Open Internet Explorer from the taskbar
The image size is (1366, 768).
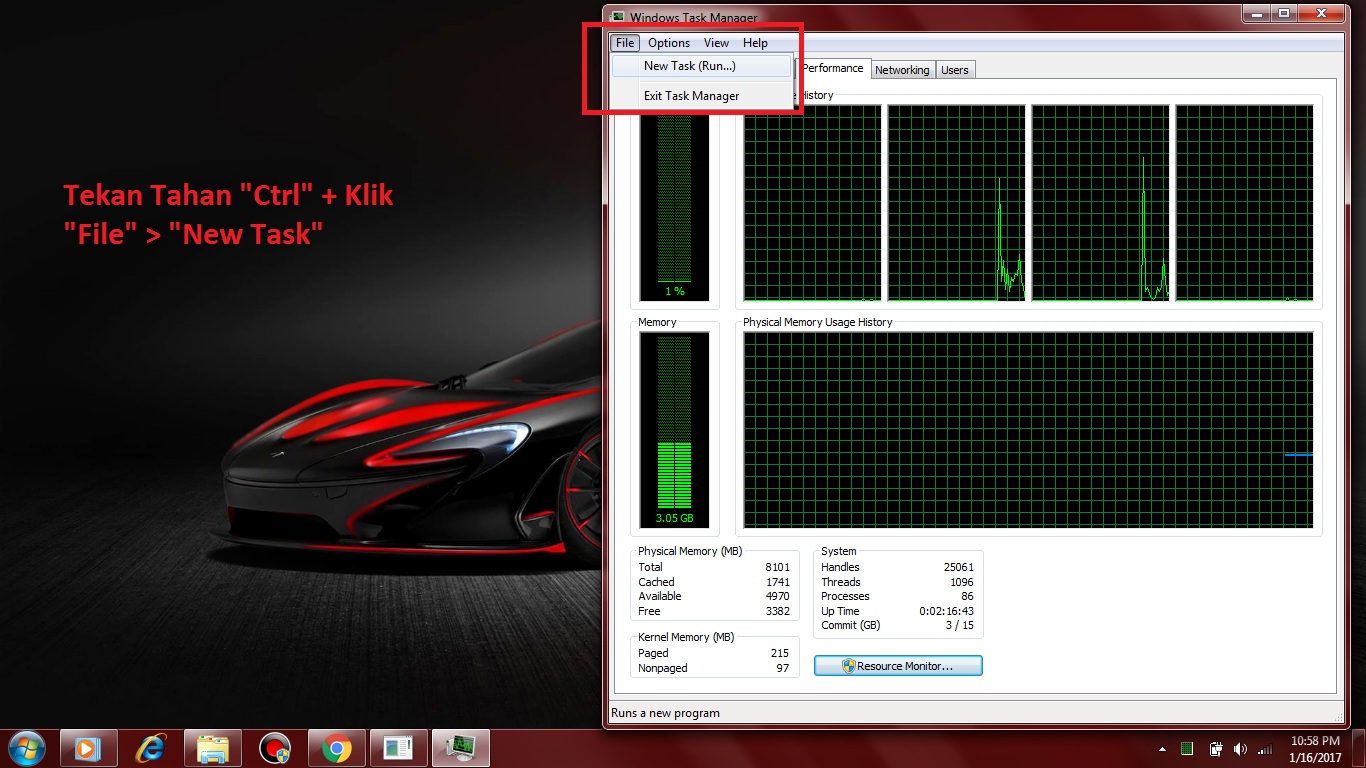pos(150,748)
